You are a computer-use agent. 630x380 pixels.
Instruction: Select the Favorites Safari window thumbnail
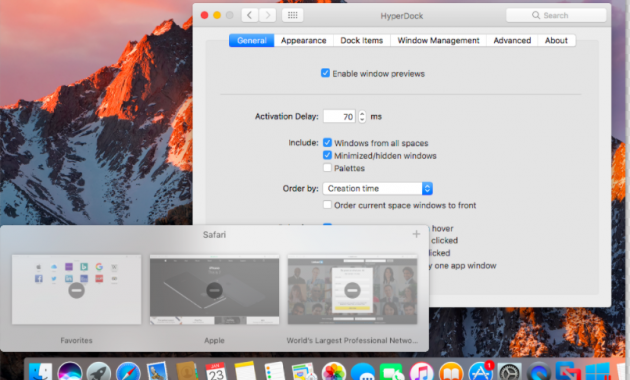[76, 289]
